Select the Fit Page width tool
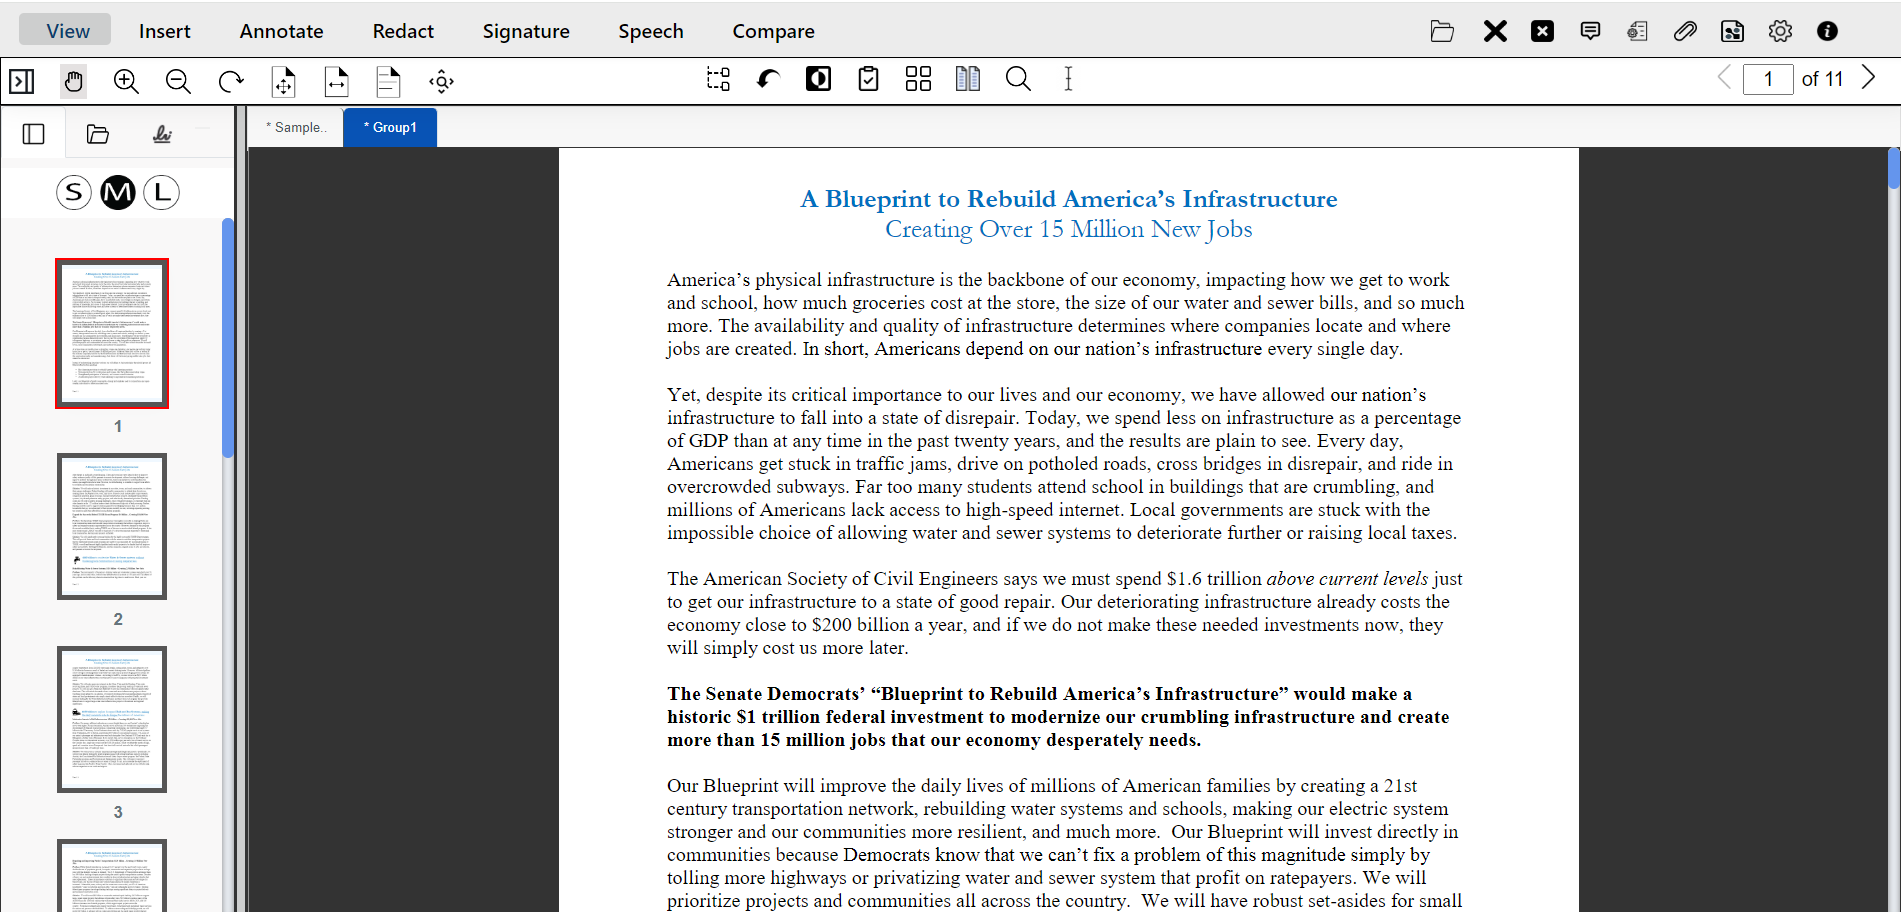 (336, 81)
